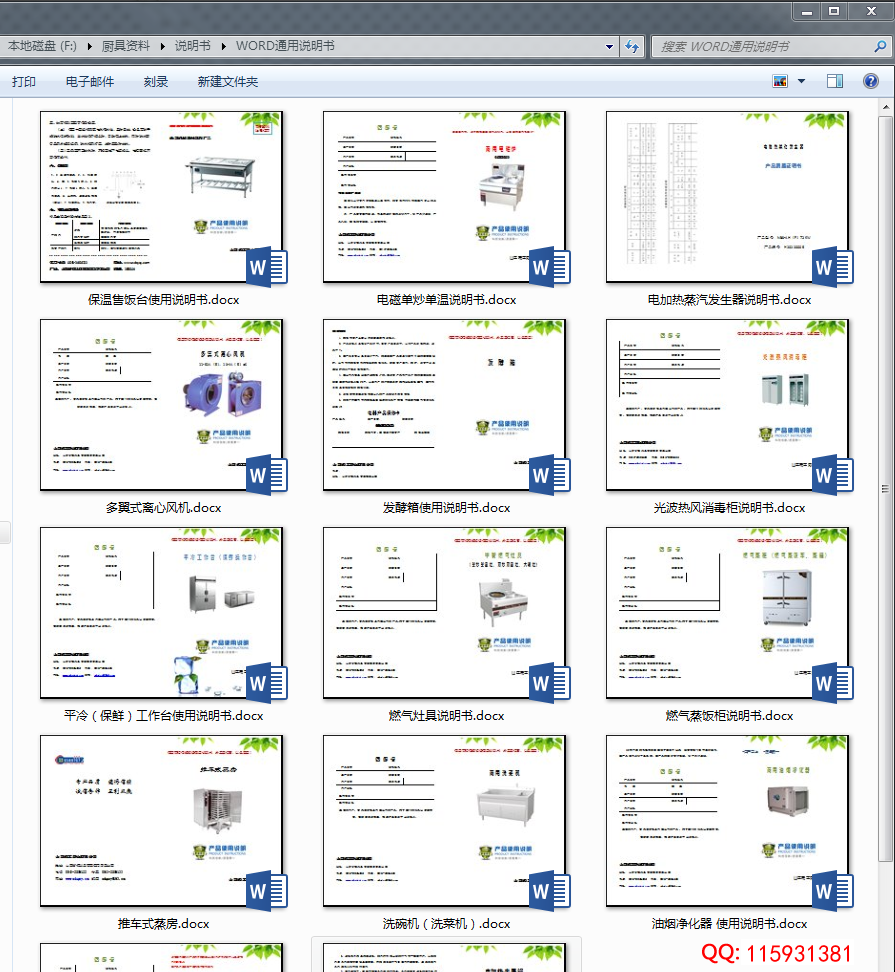Open the Help question mark icon
This screenshot has height=972, width=895.
[870, 82]
